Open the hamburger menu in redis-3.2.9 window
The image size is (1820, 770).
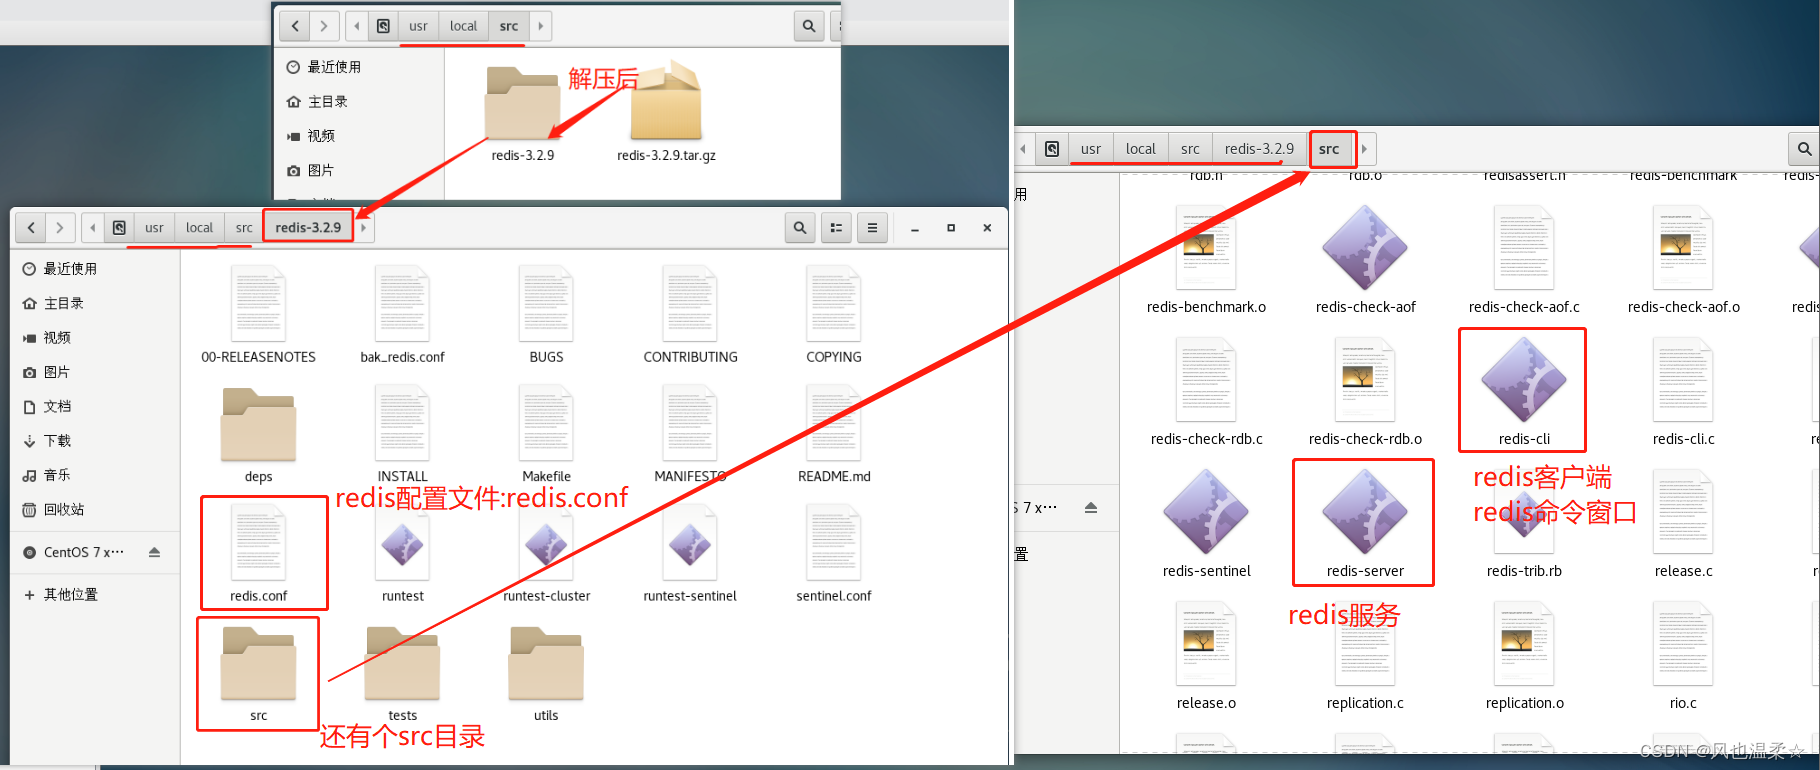pos(872,228)
